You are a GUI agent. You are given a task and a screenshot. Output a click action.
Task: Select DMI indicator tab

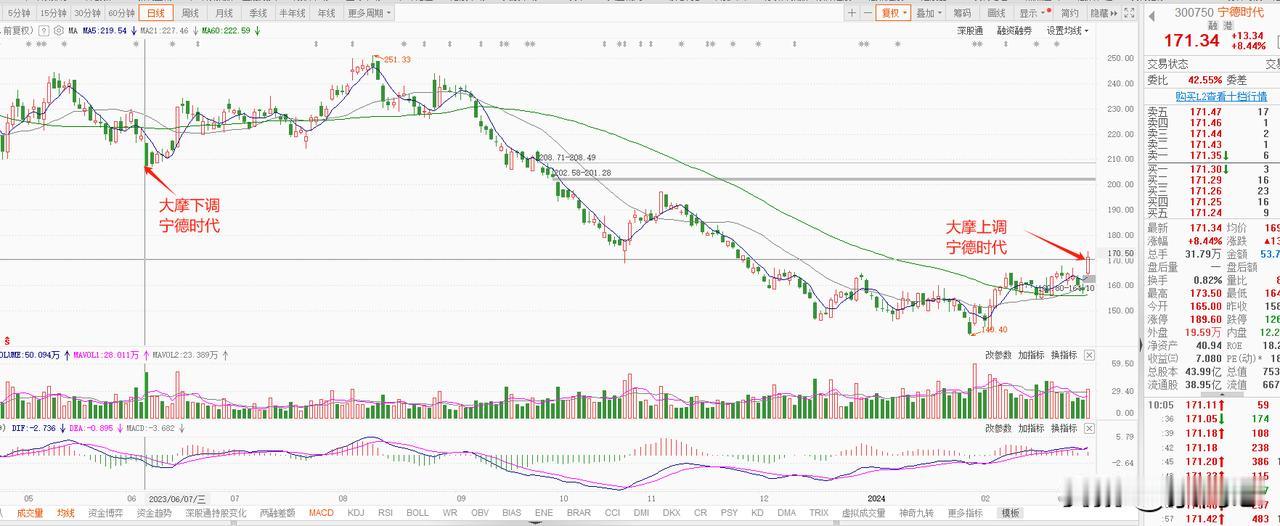640,513
